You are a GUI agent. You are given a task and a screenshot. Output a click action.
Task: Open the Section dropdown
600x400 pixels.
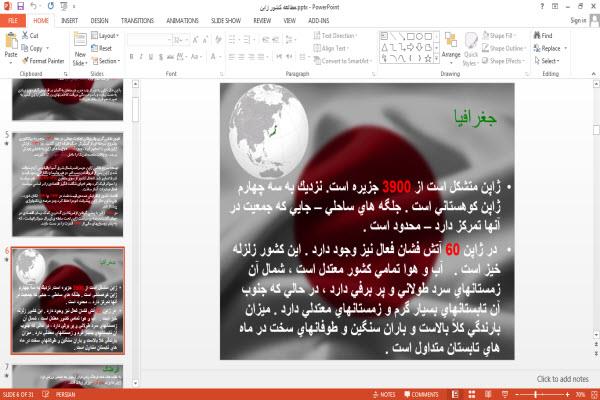click(x=106, y=61)
